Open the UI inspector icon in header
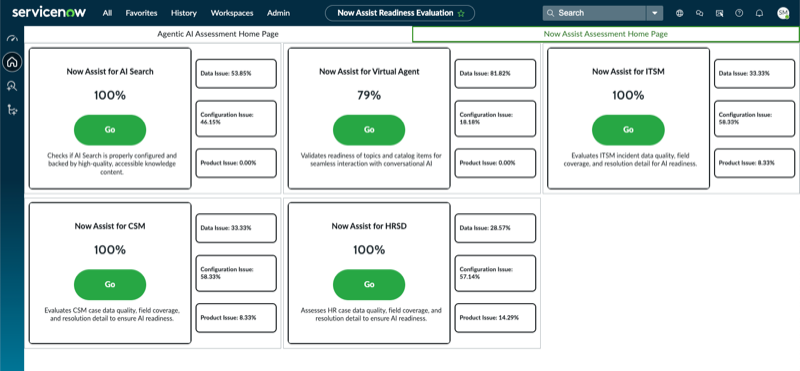This screenshot has height=371, width=800. pyautogui.click(x=719, y=13)
